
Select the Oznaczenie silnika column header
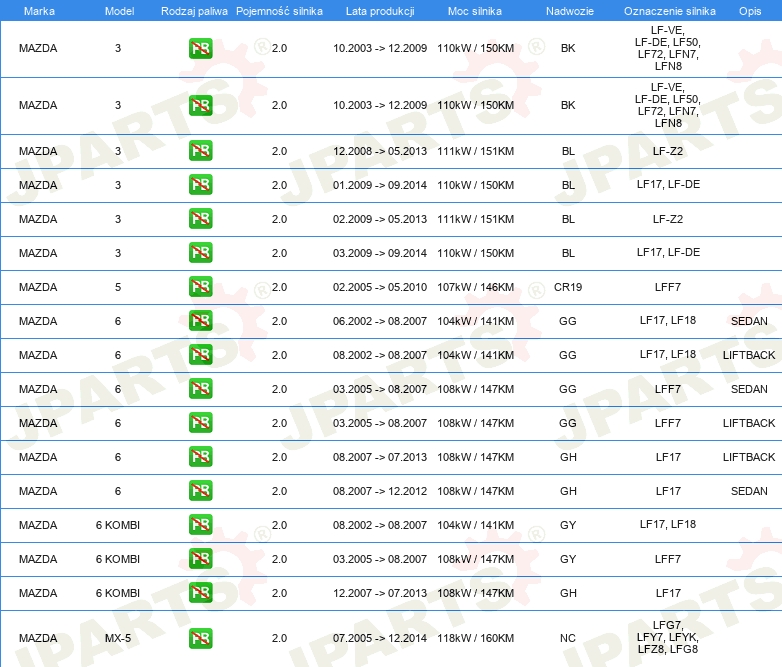(x=667, y=10)
